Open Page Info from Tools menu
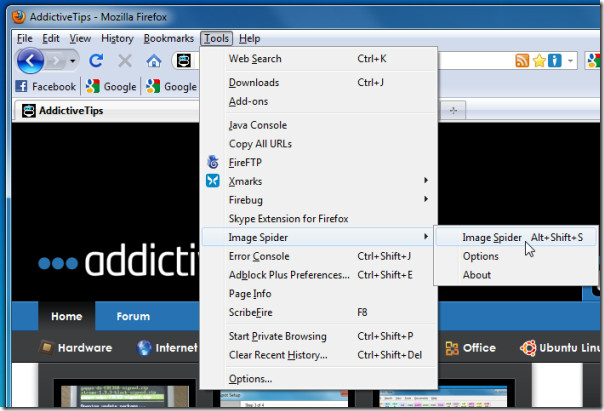Image resolution: width=604 pixels, height=411 pixels. click(x=319, y=294)
